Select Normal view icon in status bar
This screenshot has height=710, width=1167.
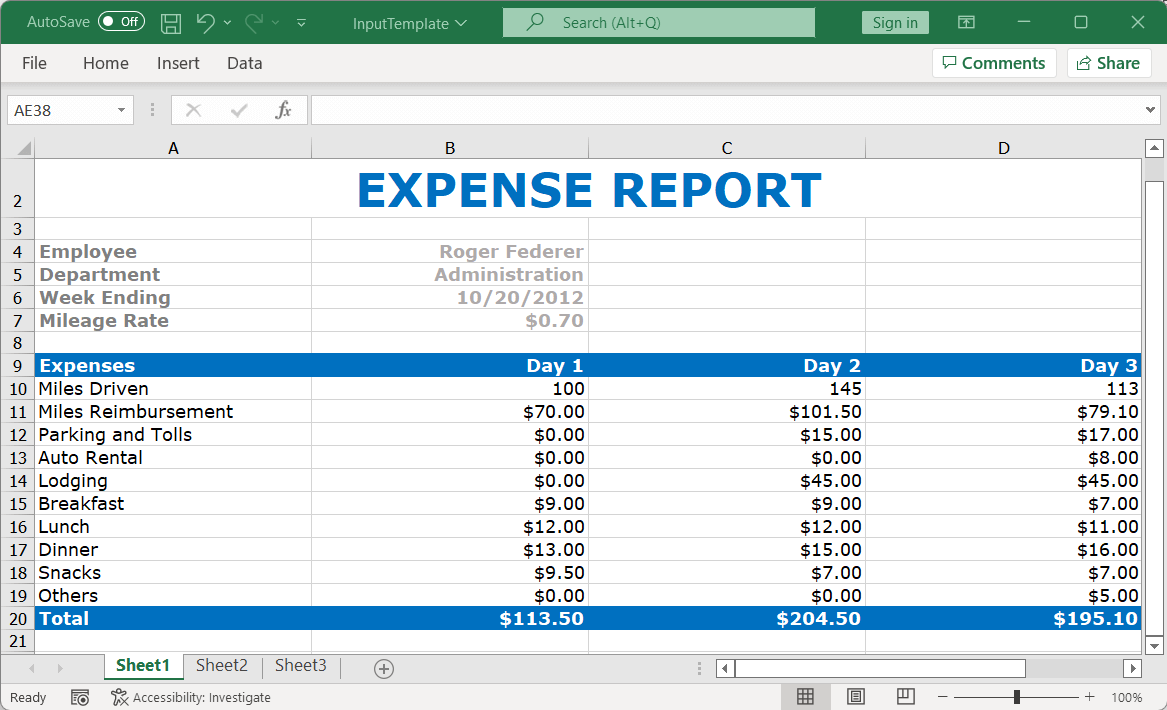click(x=805, y=697)
